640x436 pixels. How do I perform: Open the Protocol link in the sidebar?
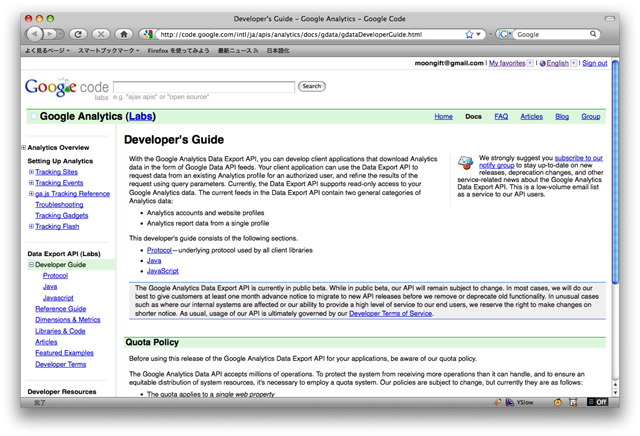[56, 276]
